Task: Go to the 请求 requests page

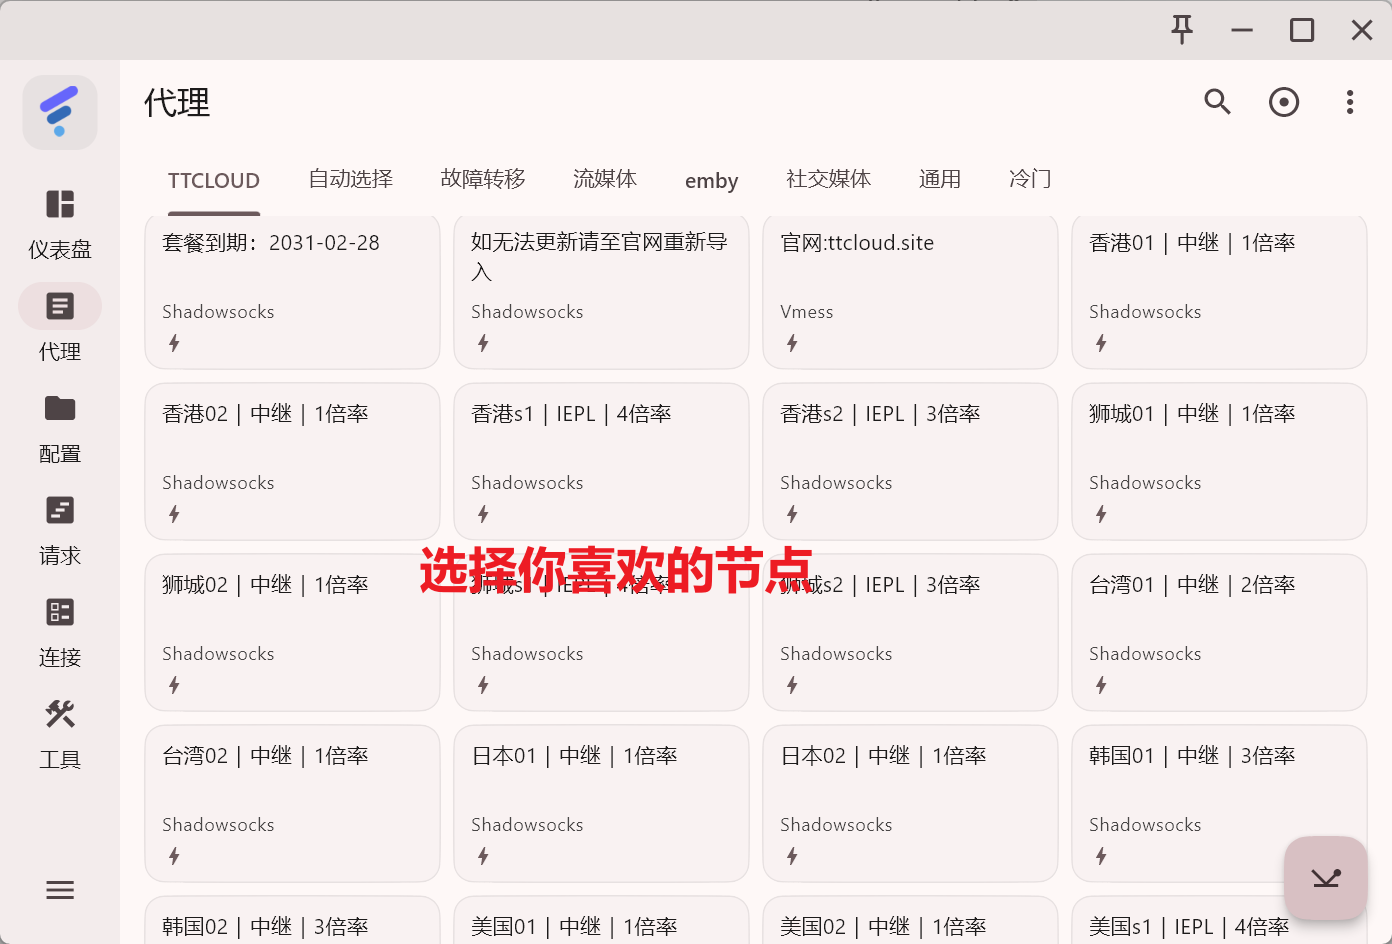Action: tap(60, 530)
